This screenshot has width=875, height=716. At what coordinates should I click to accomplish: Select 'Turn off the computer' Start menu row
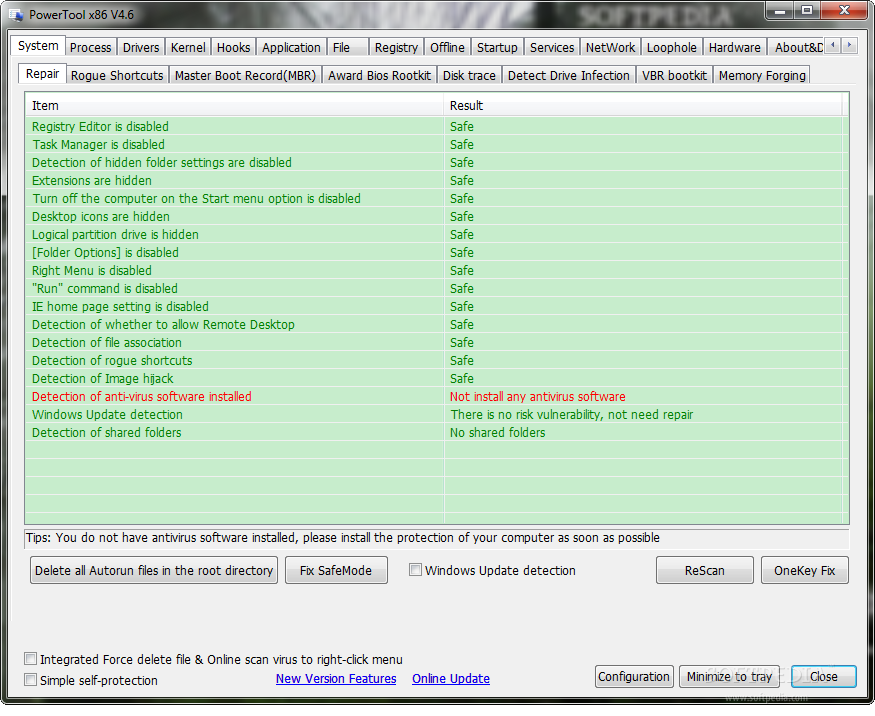pyautogui.click(x=434, y=199)
